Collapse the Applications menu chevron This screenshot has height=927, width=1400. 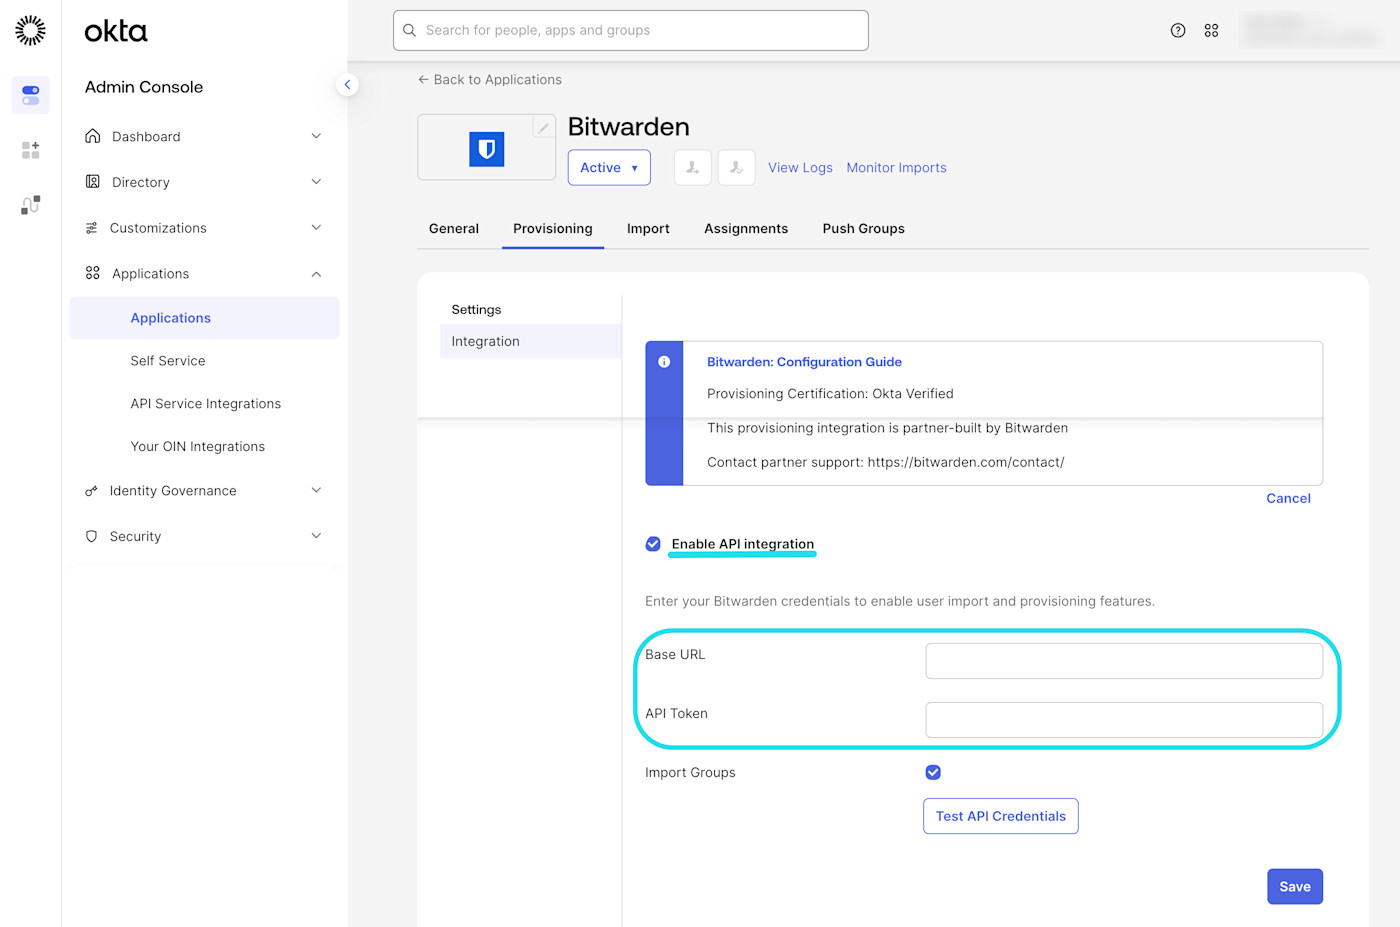[316, 274]
